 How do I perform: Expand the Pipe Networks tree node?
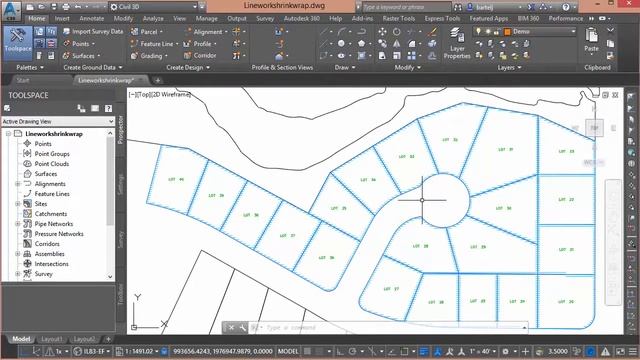point(18,224)
